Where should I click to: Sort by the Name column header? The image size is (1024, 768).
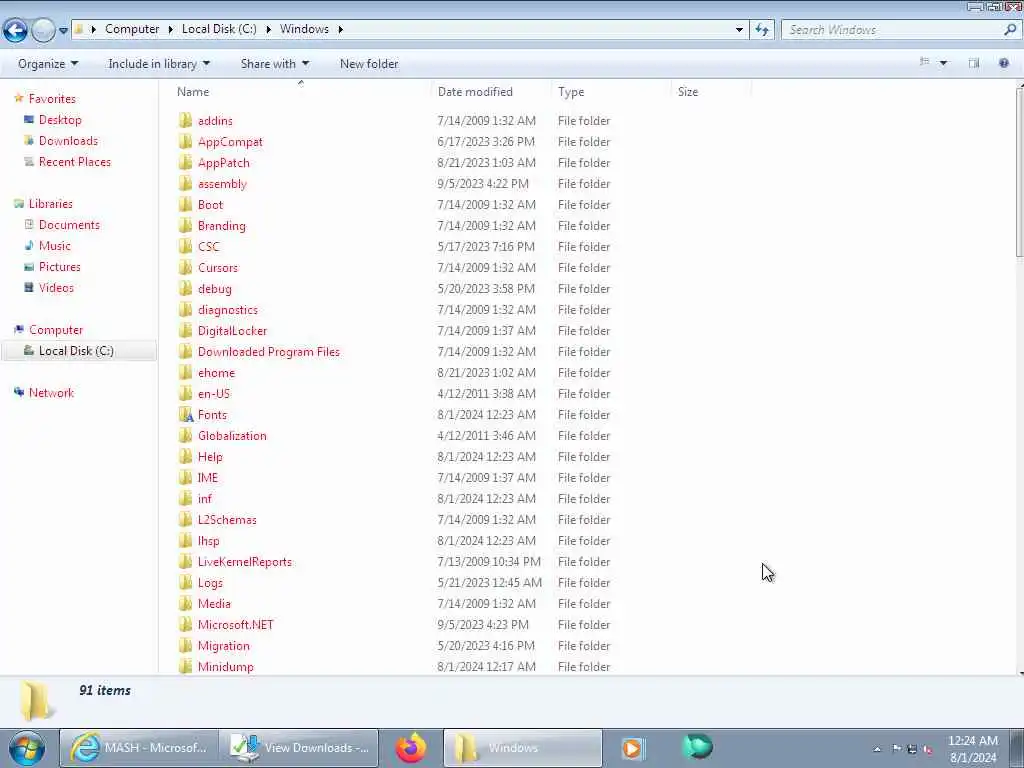193,92
